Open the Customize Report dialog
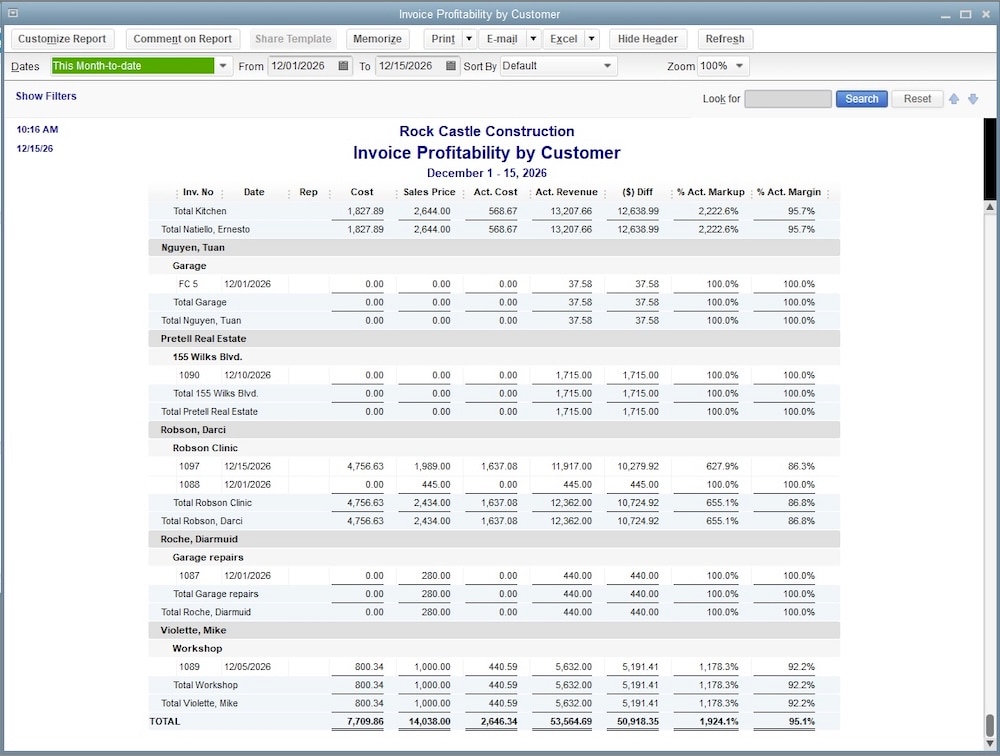Image resolution: width=1000 pixels, height=756 pixels. (62, 38)
